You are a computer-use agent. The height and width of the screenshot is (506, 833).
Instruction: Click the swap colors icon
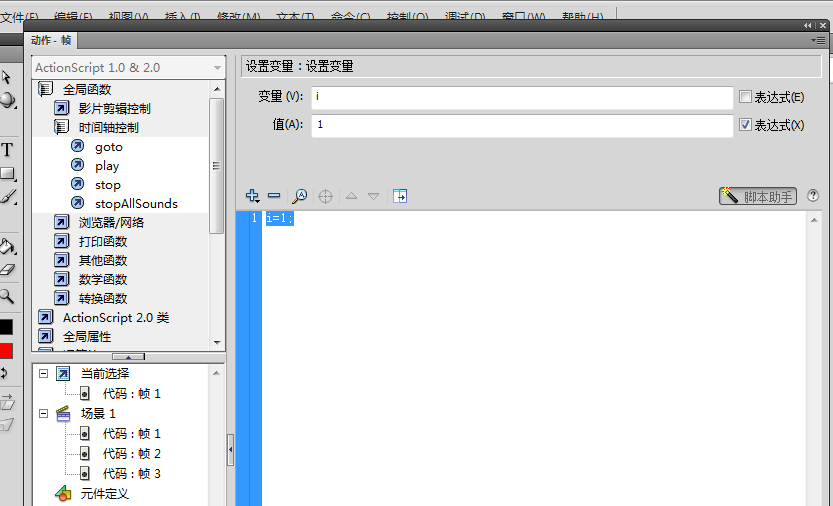coord(4,373)
